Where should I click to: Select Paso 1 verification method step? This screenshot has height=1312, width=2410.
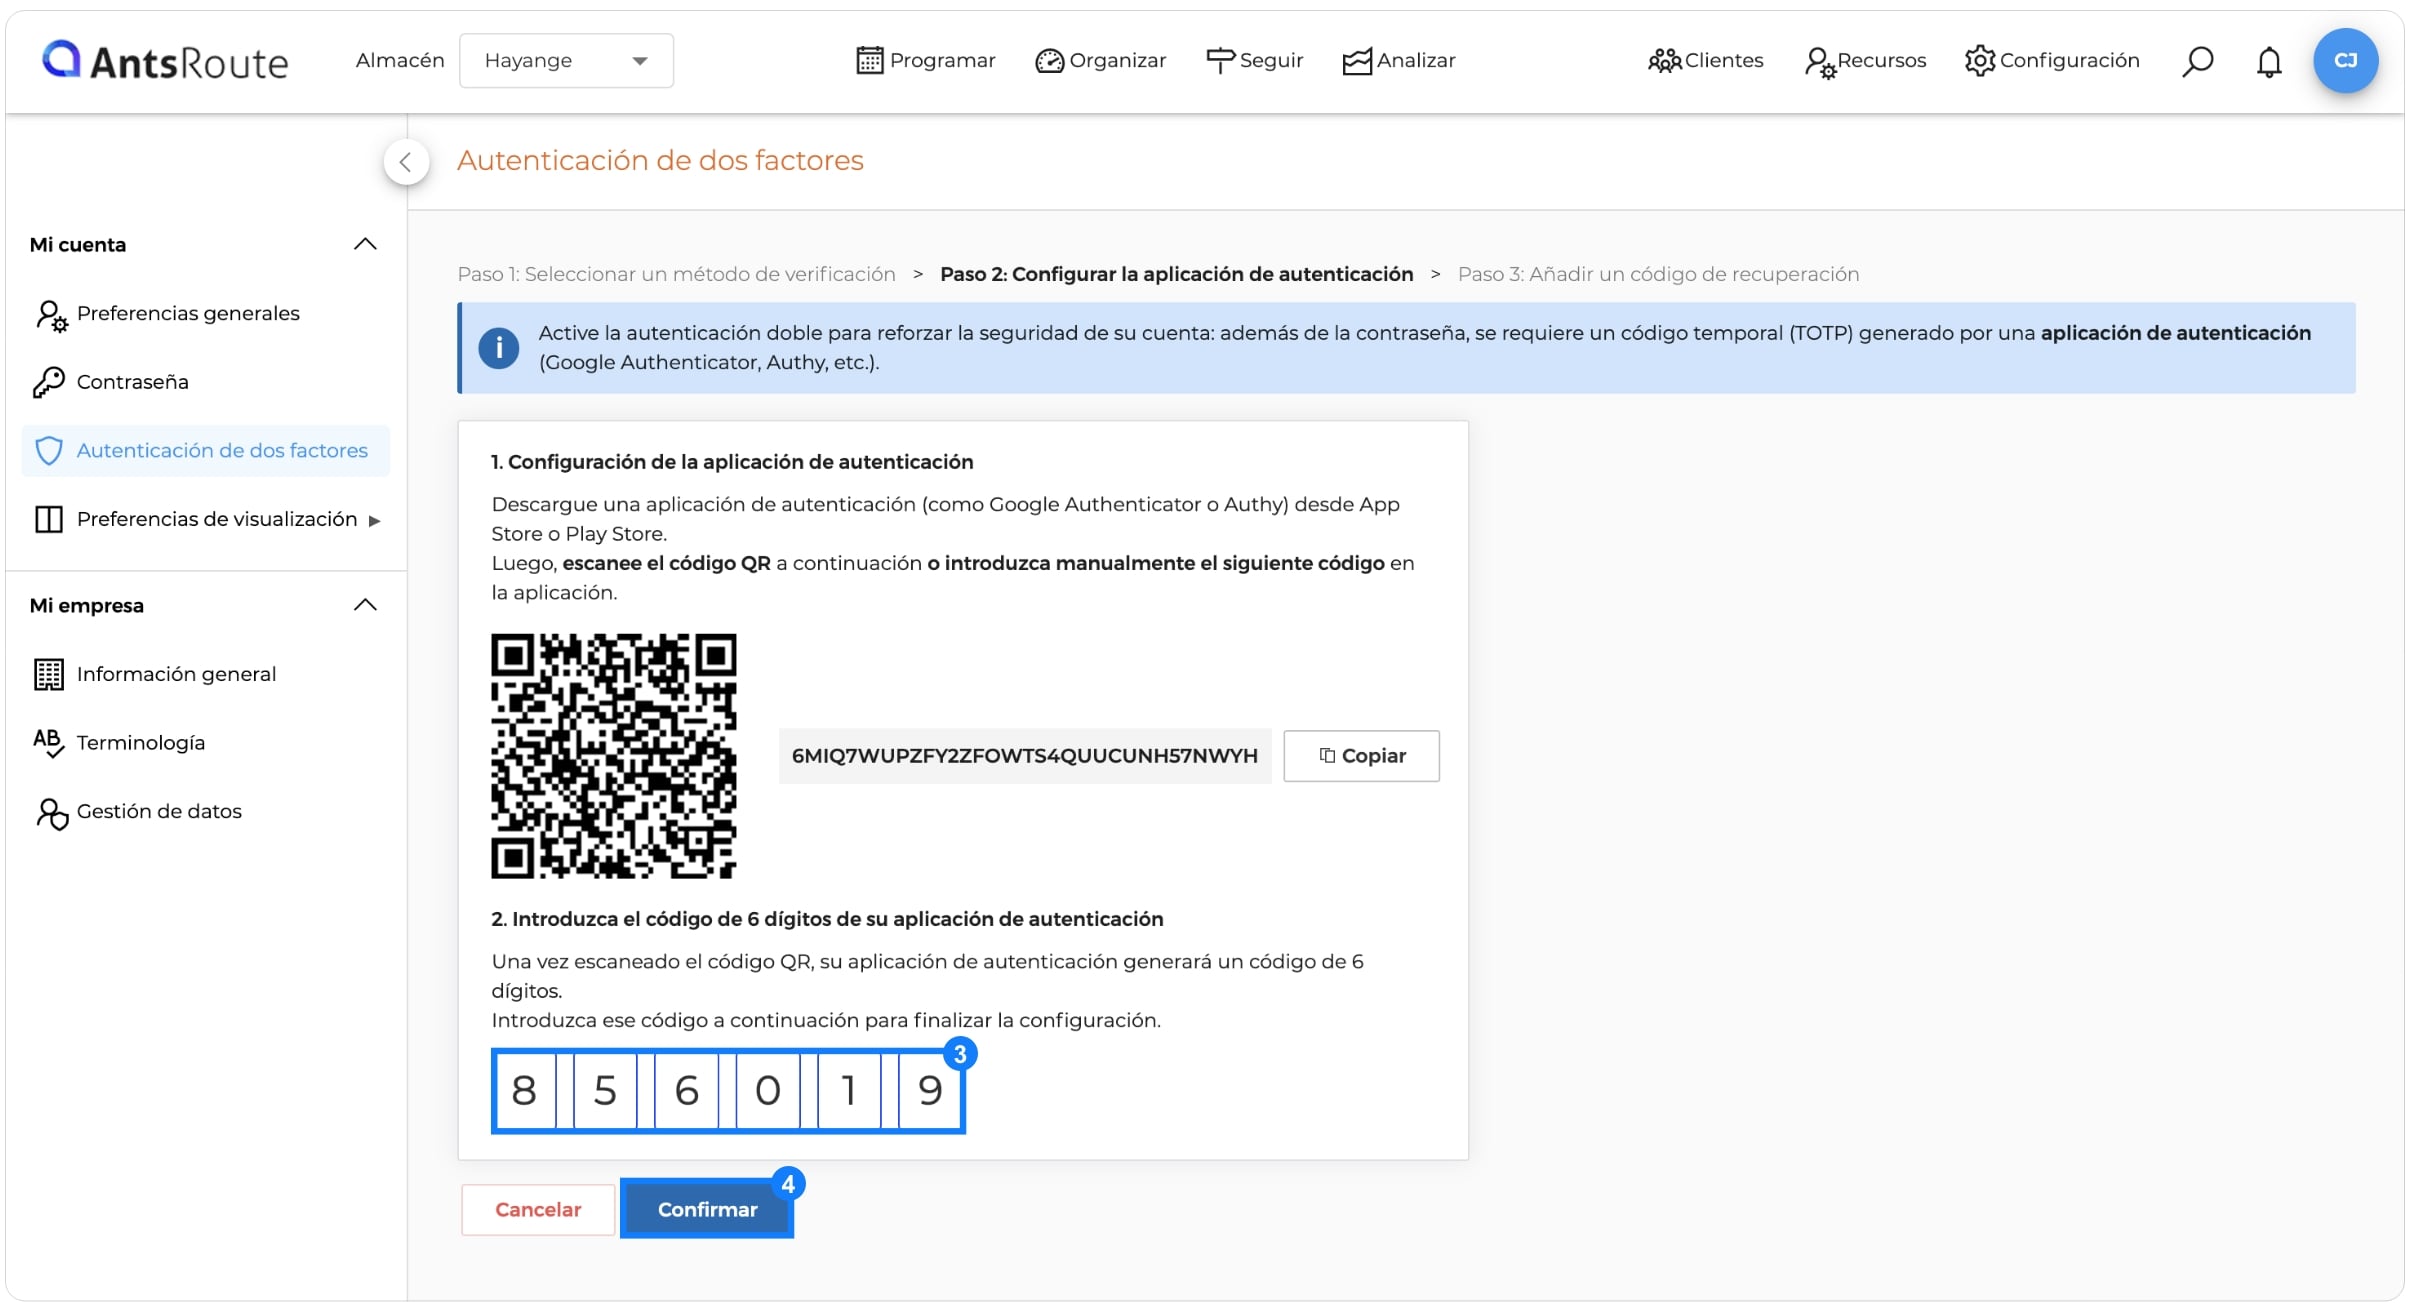[678, 273]
